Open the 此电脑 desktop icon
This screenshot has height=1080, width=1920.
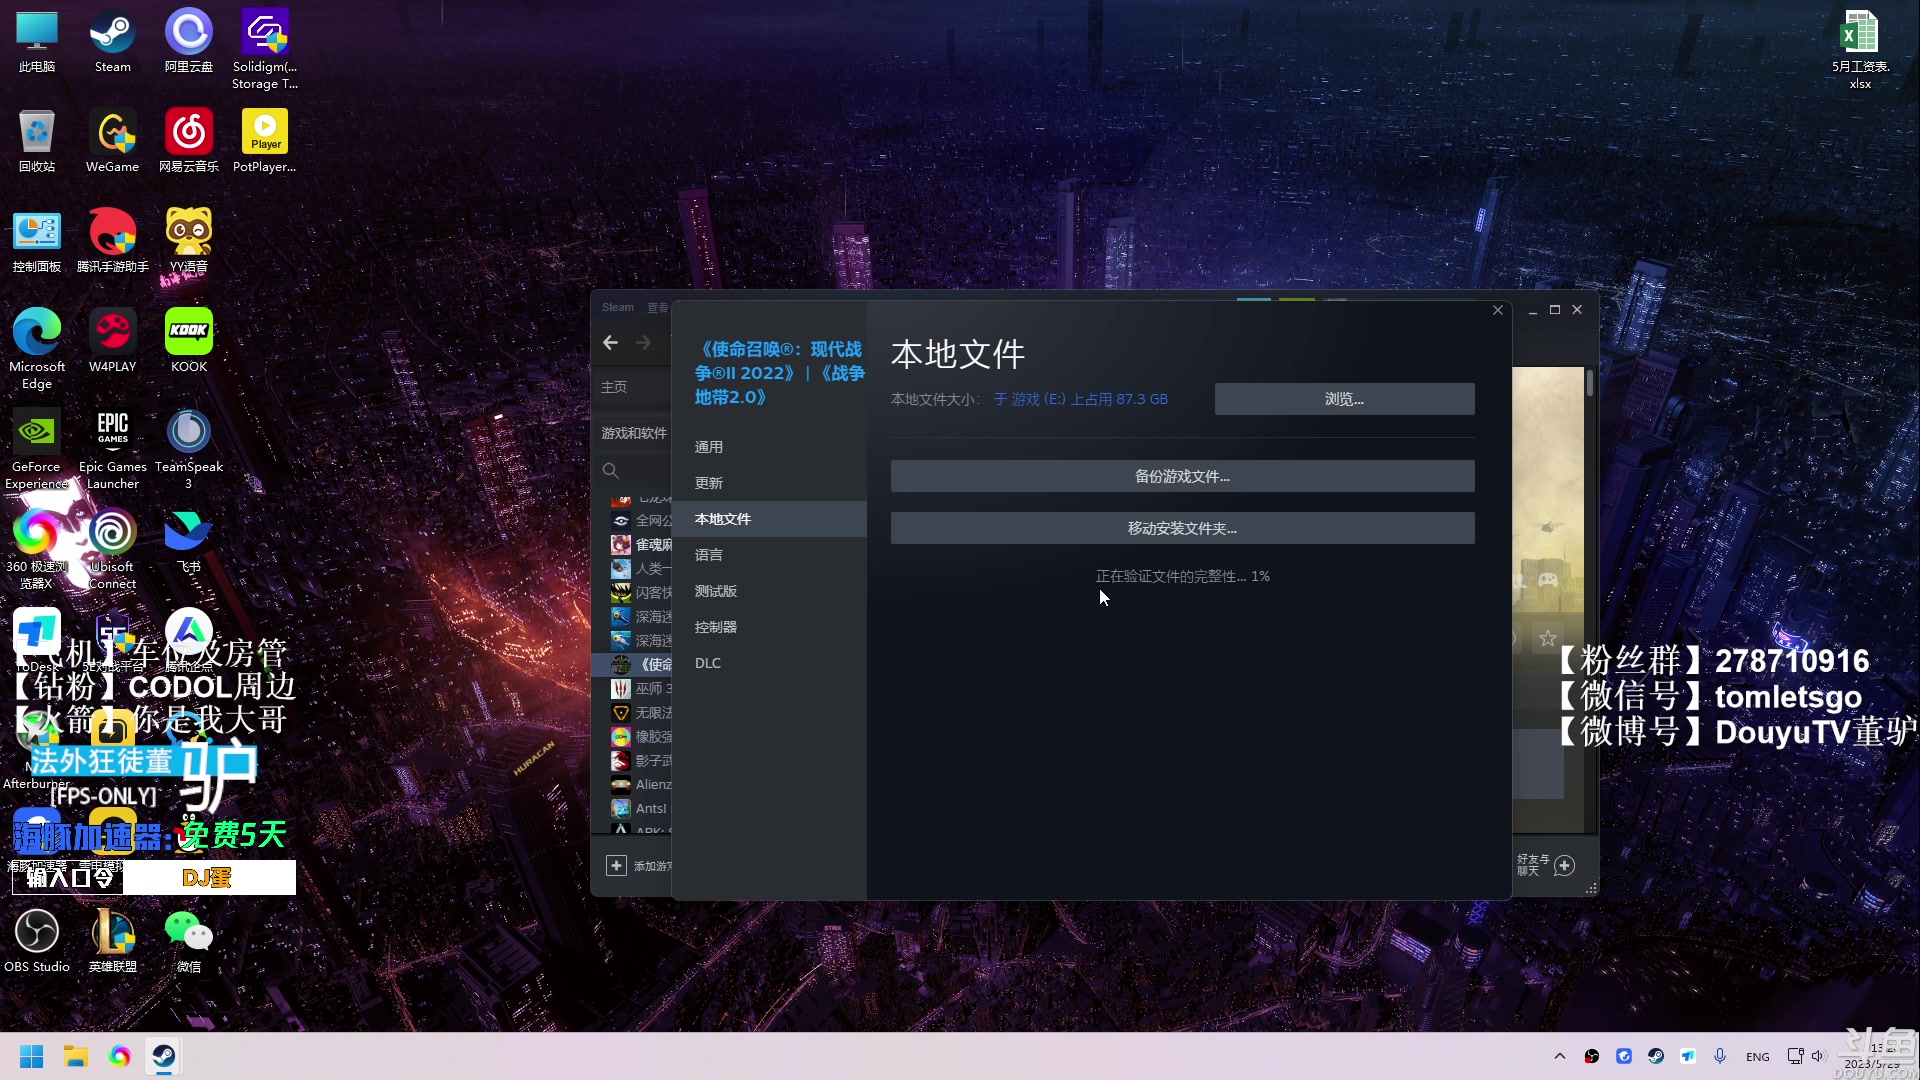pos(37,42)
